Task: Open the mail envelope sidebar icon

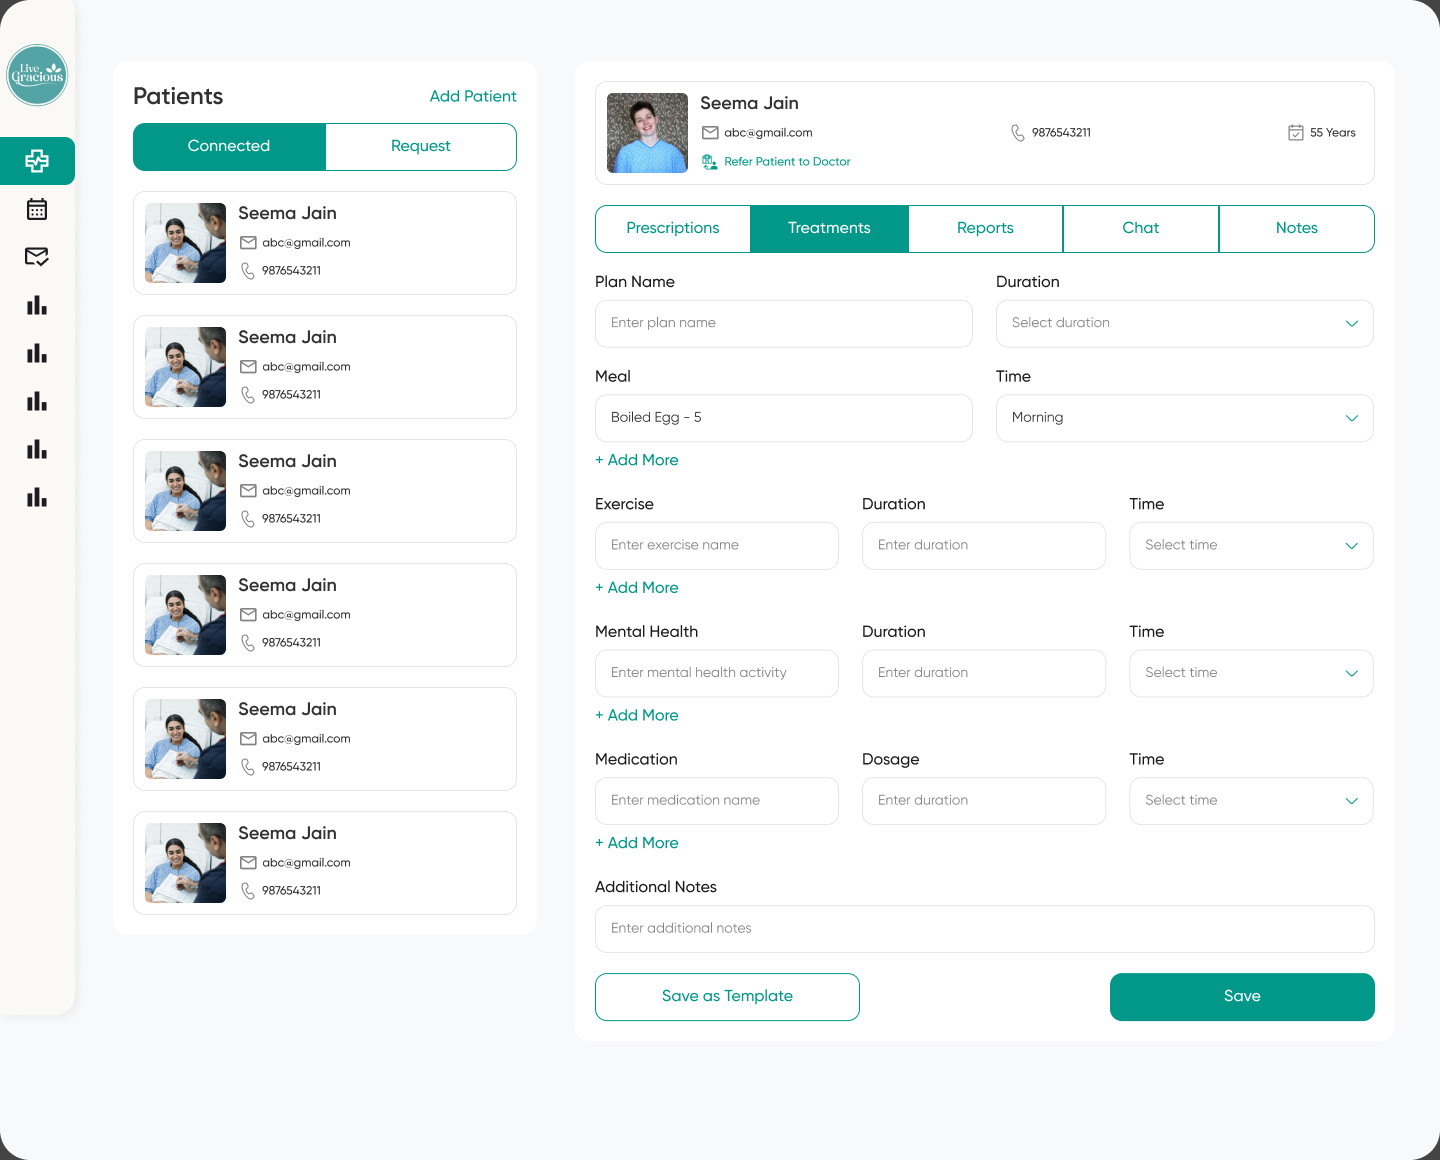Action: (37, 257)
